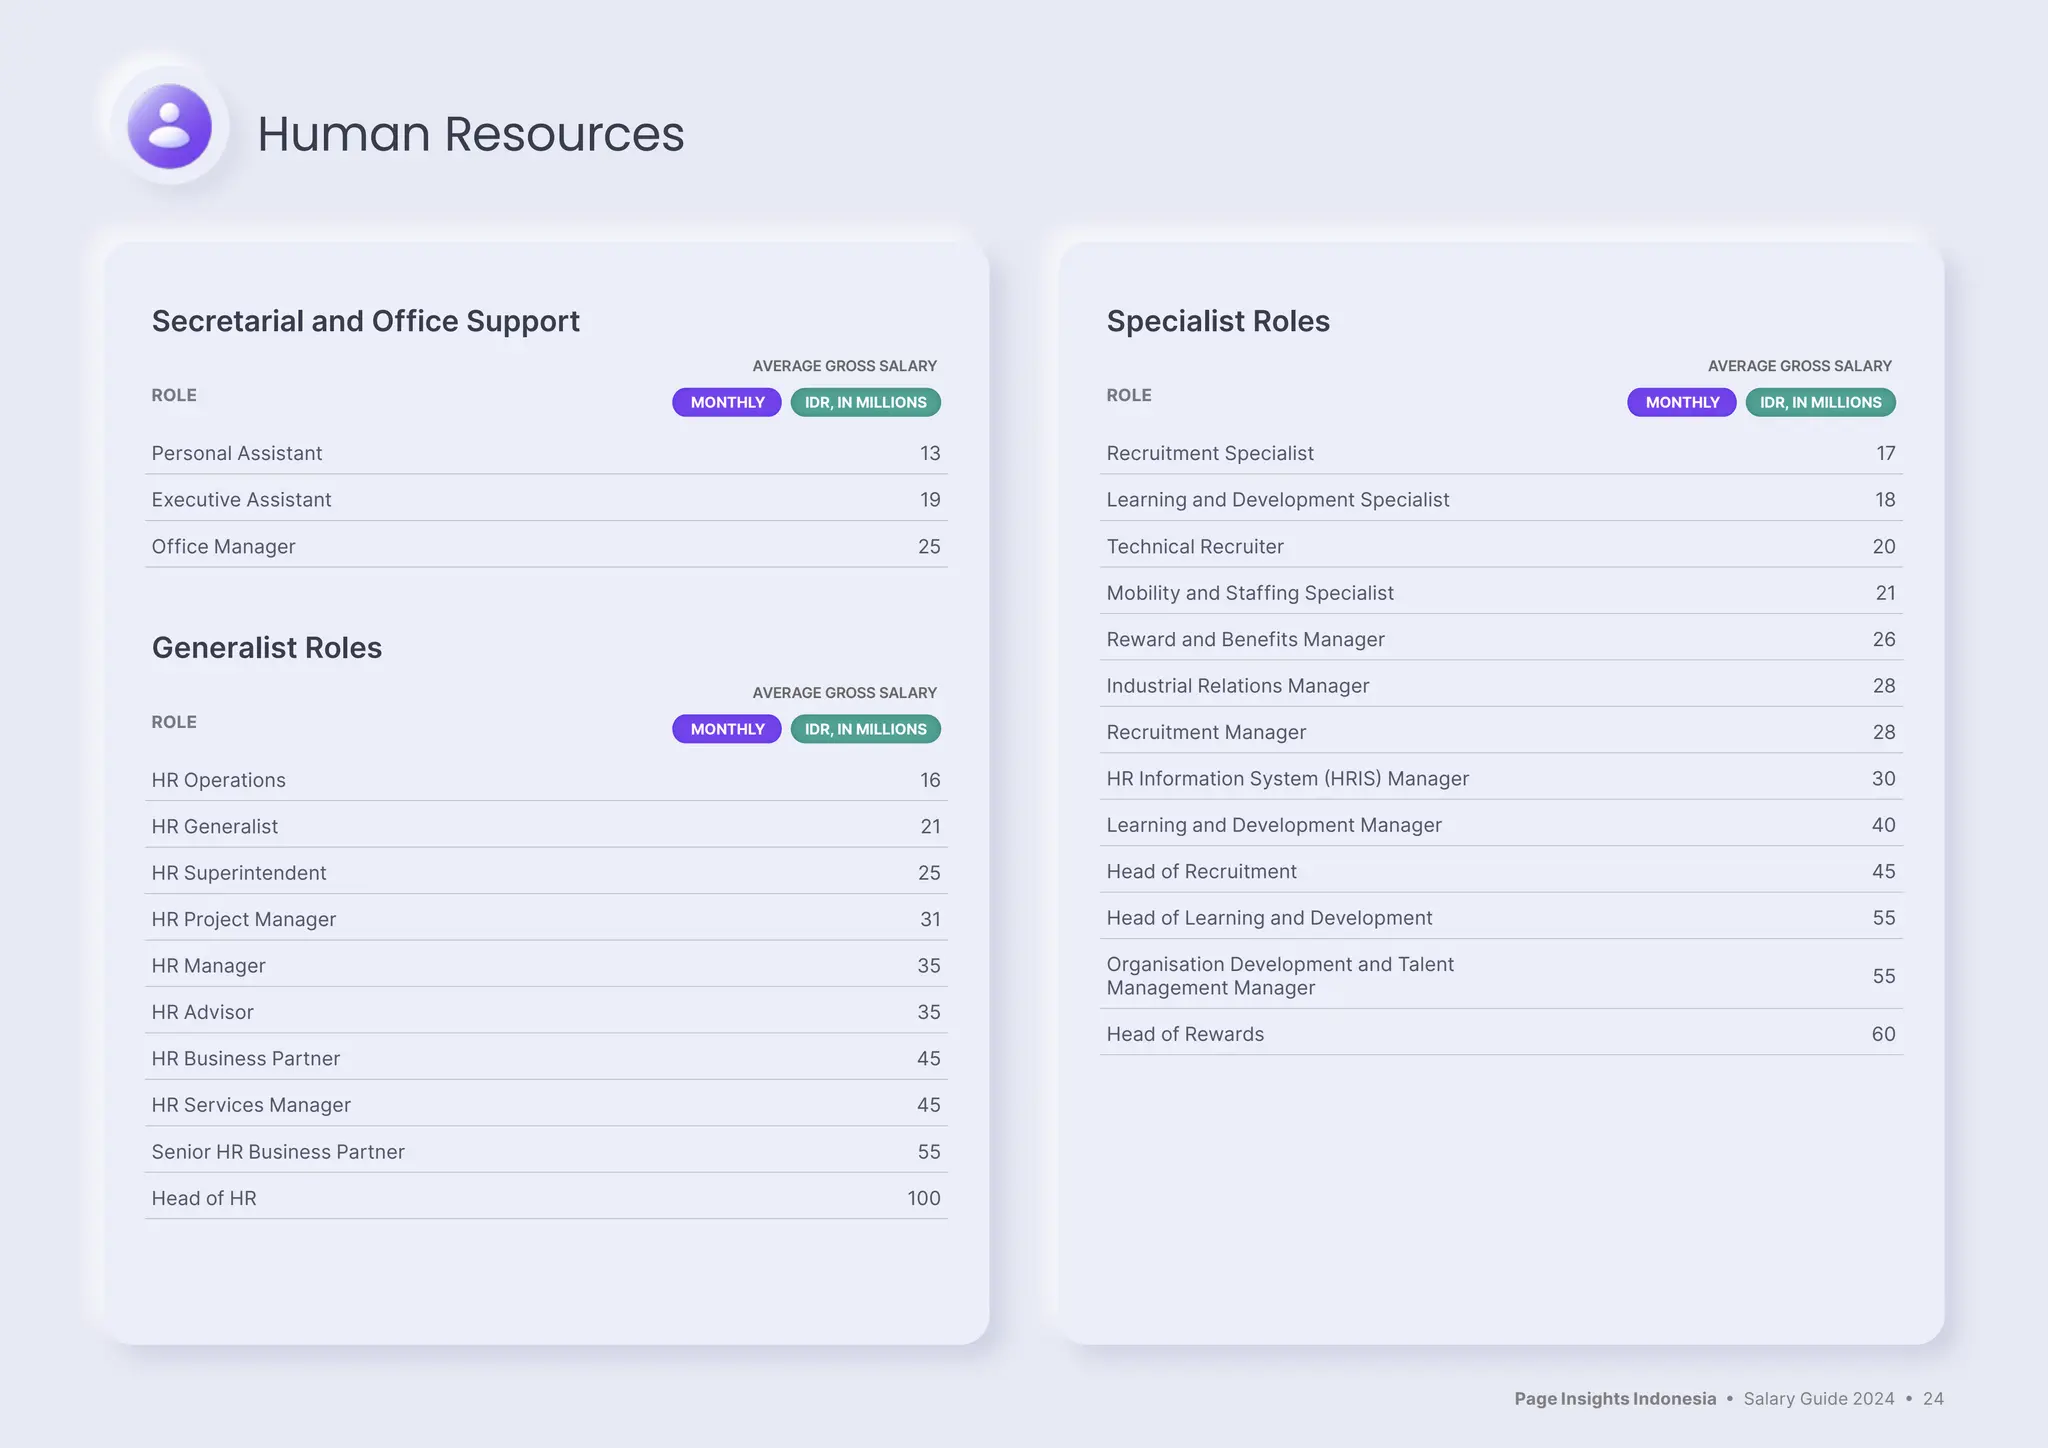Select the Personal Assistant row label

(237, 453)
